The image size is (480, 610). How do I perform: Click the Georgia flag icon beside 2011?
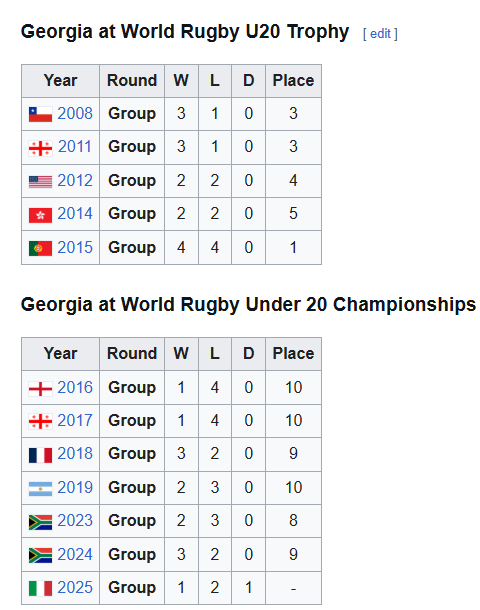40,148
